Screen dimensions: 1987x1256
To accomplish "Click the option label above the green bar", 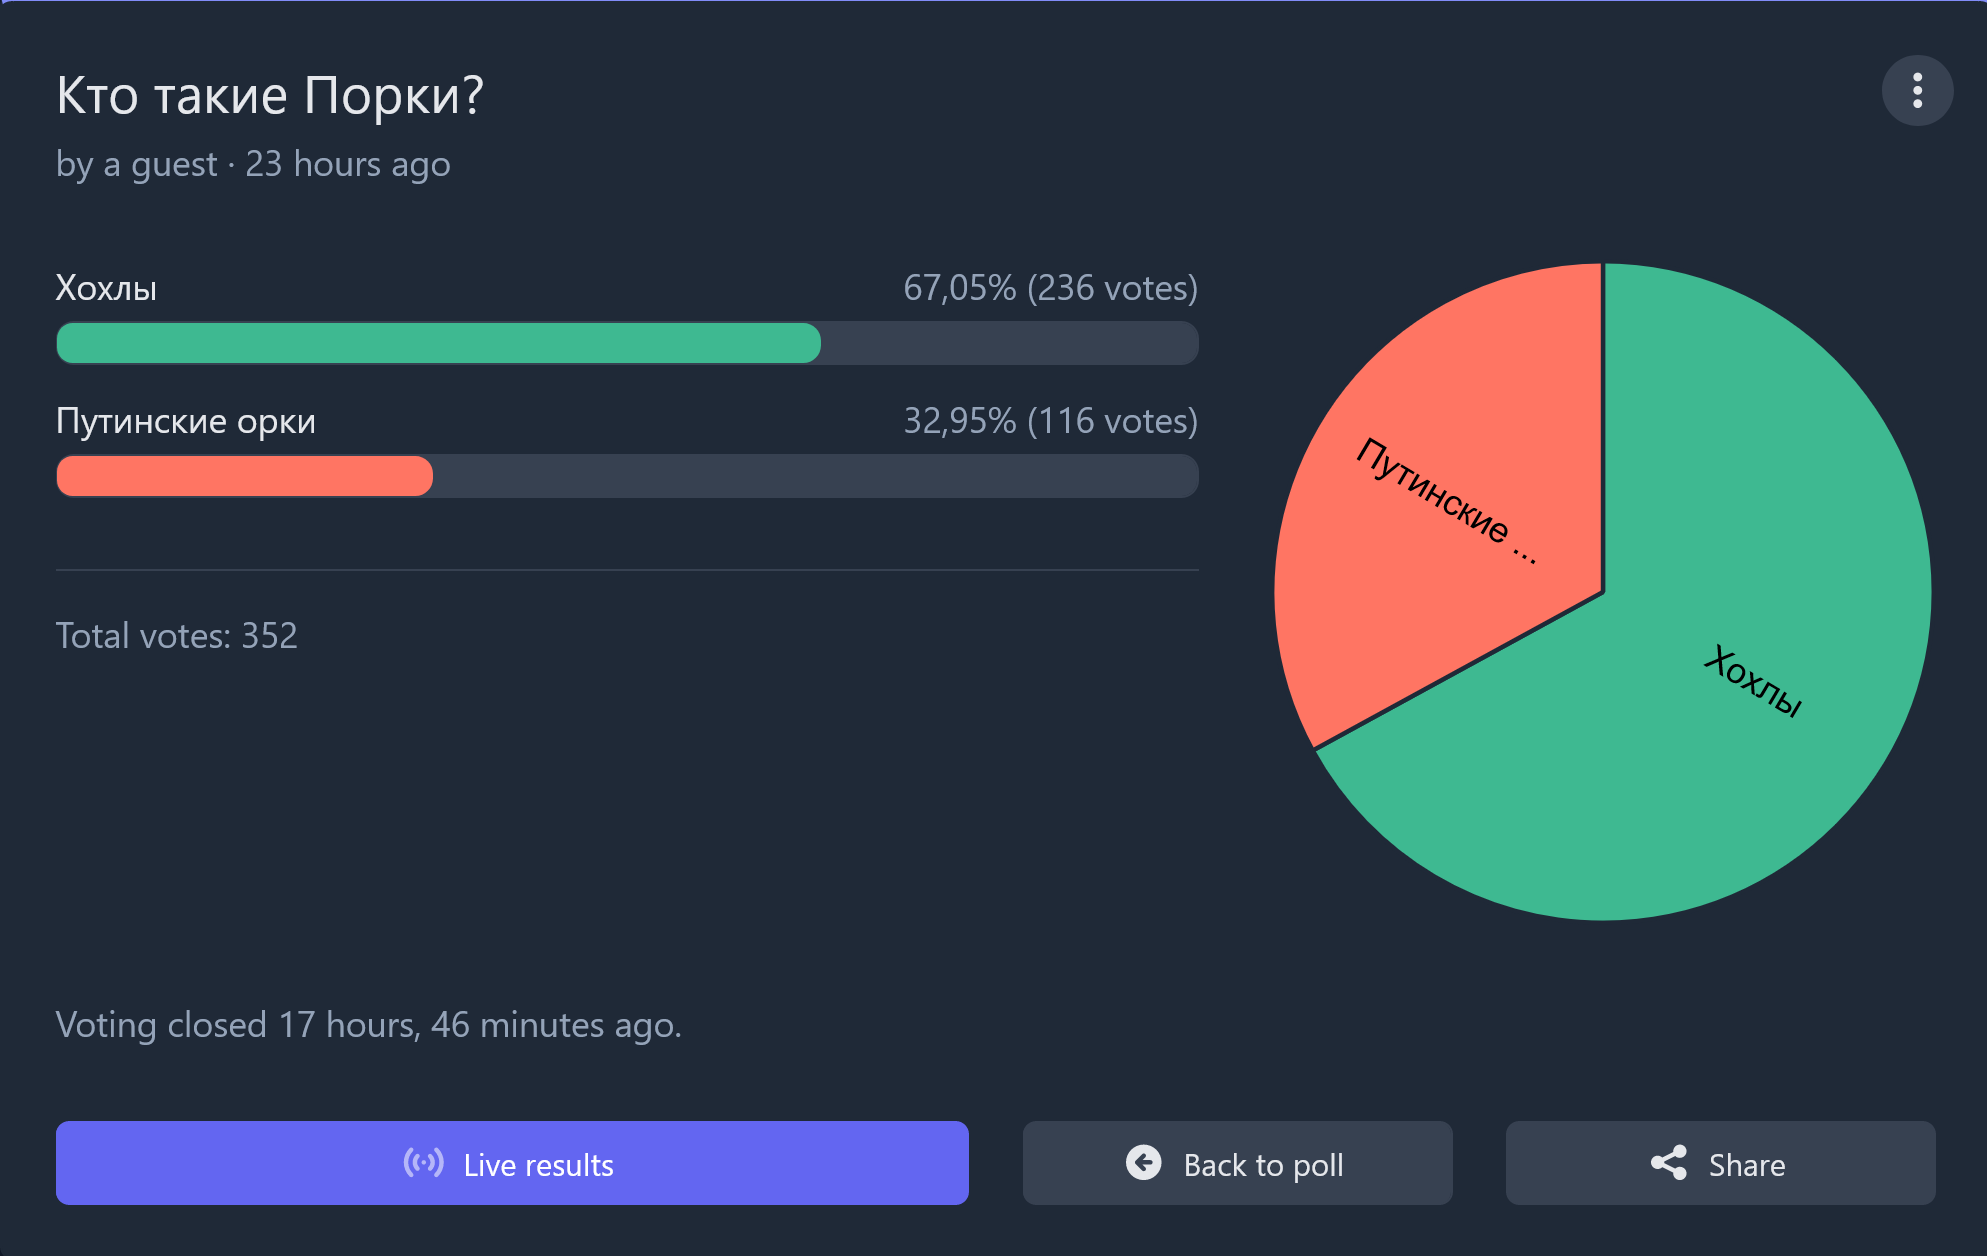I will [106, 288].
